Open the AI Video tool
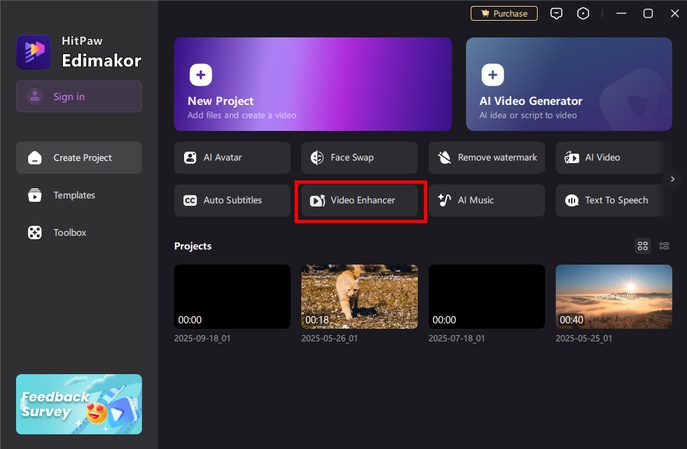Screen dimensions: 687x449 click(613, 158)
